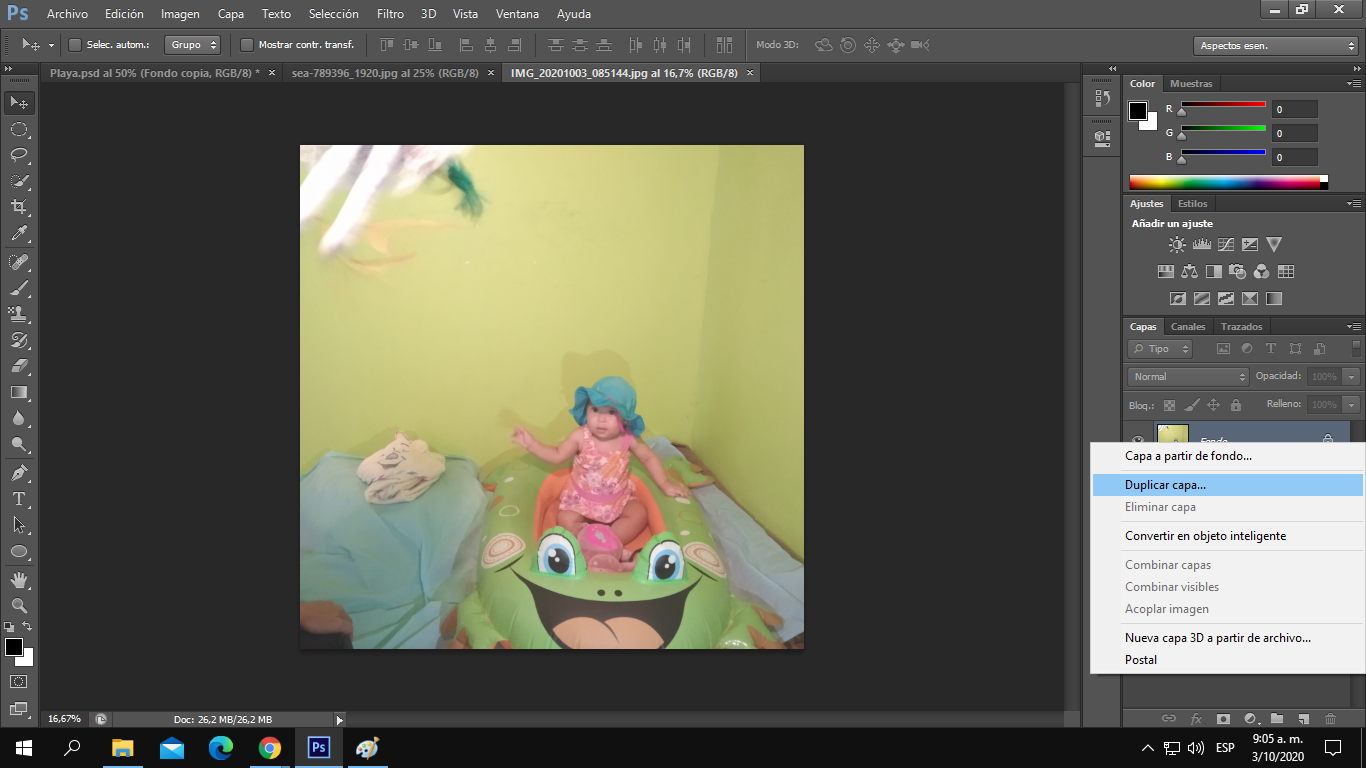Image resolution: width=1366 pixels, height=768 pixels.
Task: Add a Color Balance adjustment
Action: [x=1189, y=271]
